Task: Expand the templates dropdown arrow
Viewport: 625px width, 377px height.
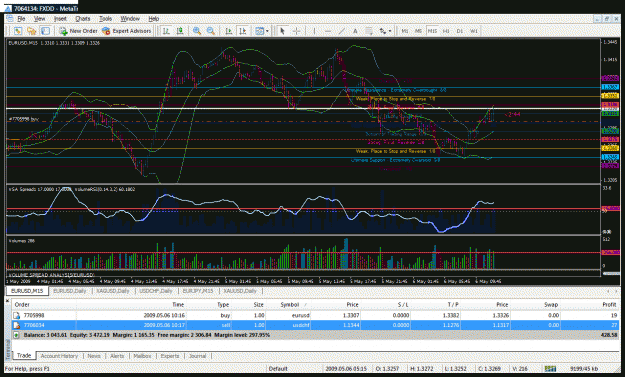Action: click(x=267, y=31)
